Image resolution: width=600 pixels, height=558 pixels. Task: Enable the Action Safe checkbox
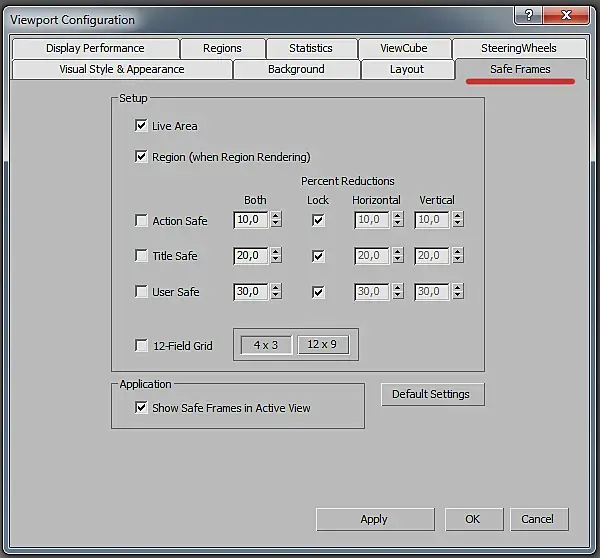point(141,220)
